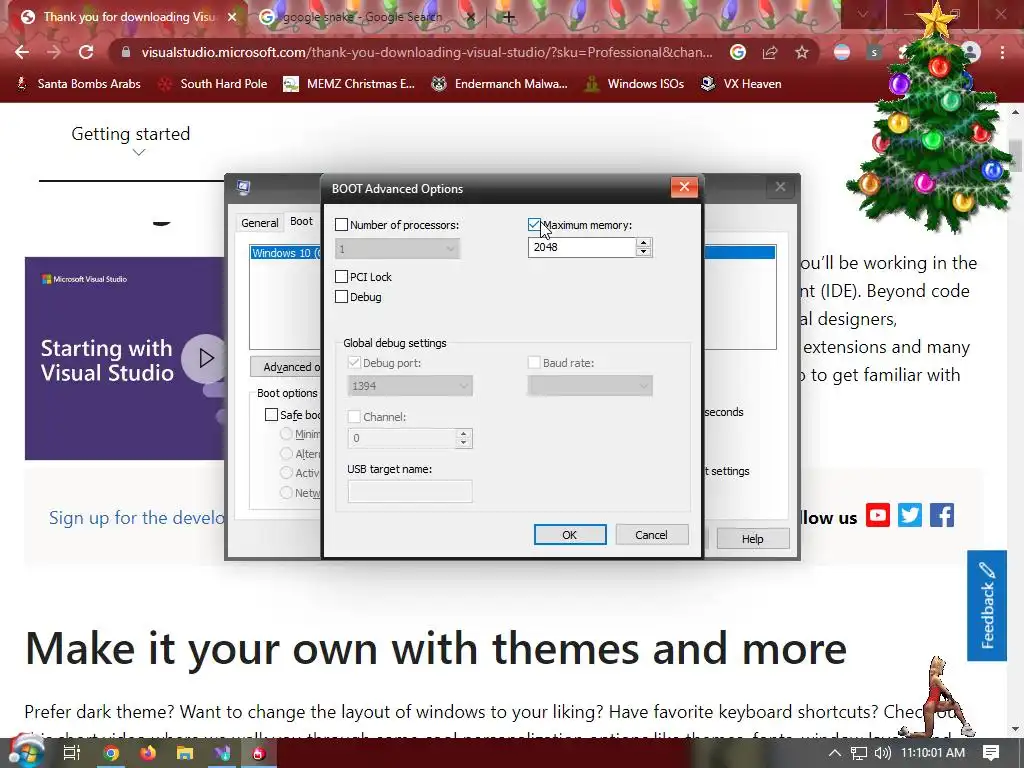Click the Maximum memory value field
Viewport: 1024px width, 768px height.
pyautogui.click(x=582, y=248)
